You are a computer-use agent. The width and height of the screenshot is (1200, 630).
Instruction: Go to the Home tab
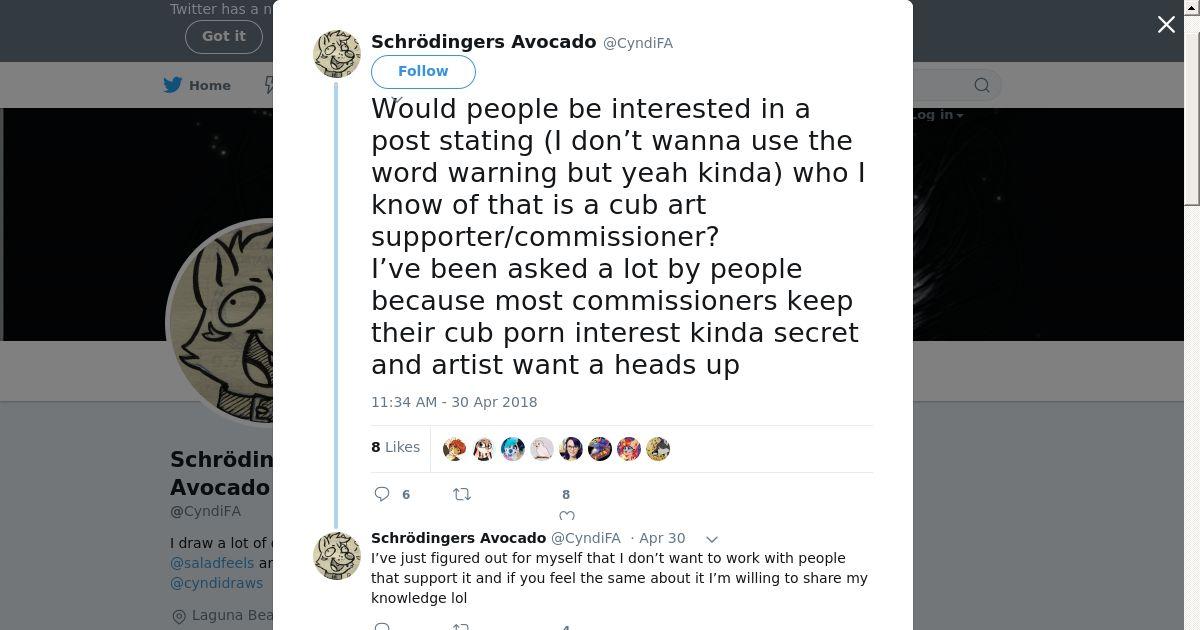198,85
